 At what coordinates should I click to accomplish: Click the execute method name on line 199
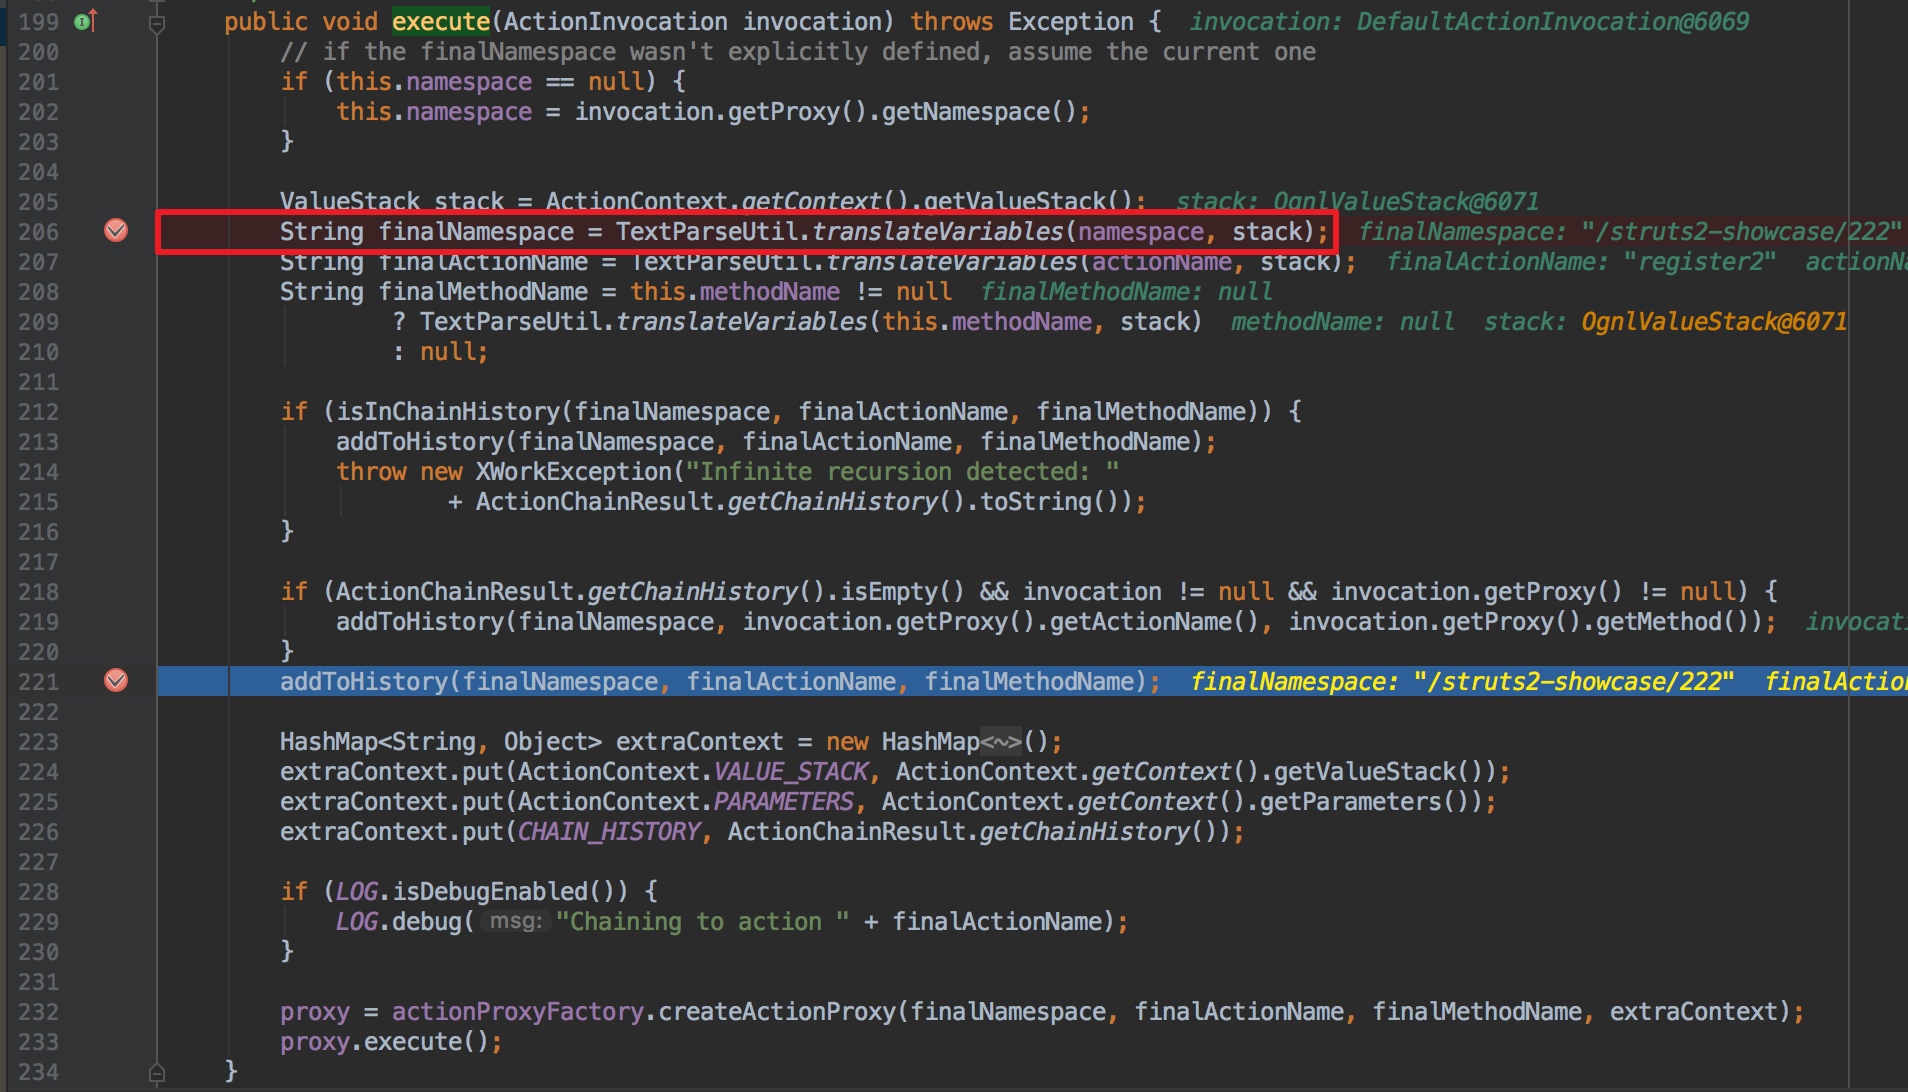tap(441, 21)
